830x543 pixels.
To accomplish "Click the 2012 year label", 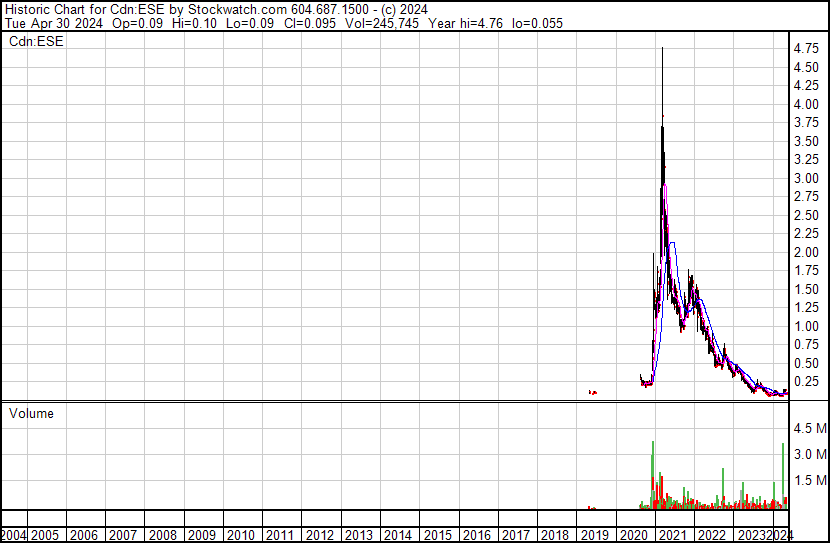I will pyautogui.click(x=319, y=535).
